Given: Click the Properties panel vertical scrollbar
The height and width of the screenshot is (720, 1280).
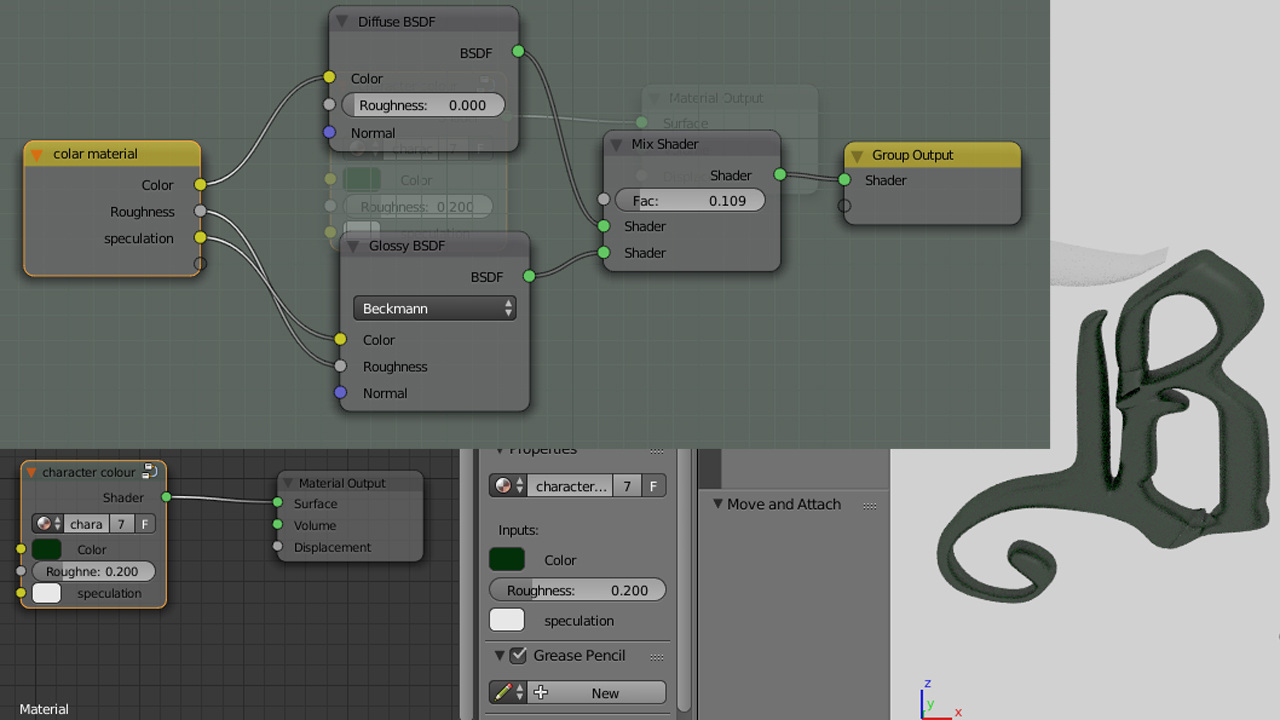Looking at the screenshot, I should tap(685, 580).
